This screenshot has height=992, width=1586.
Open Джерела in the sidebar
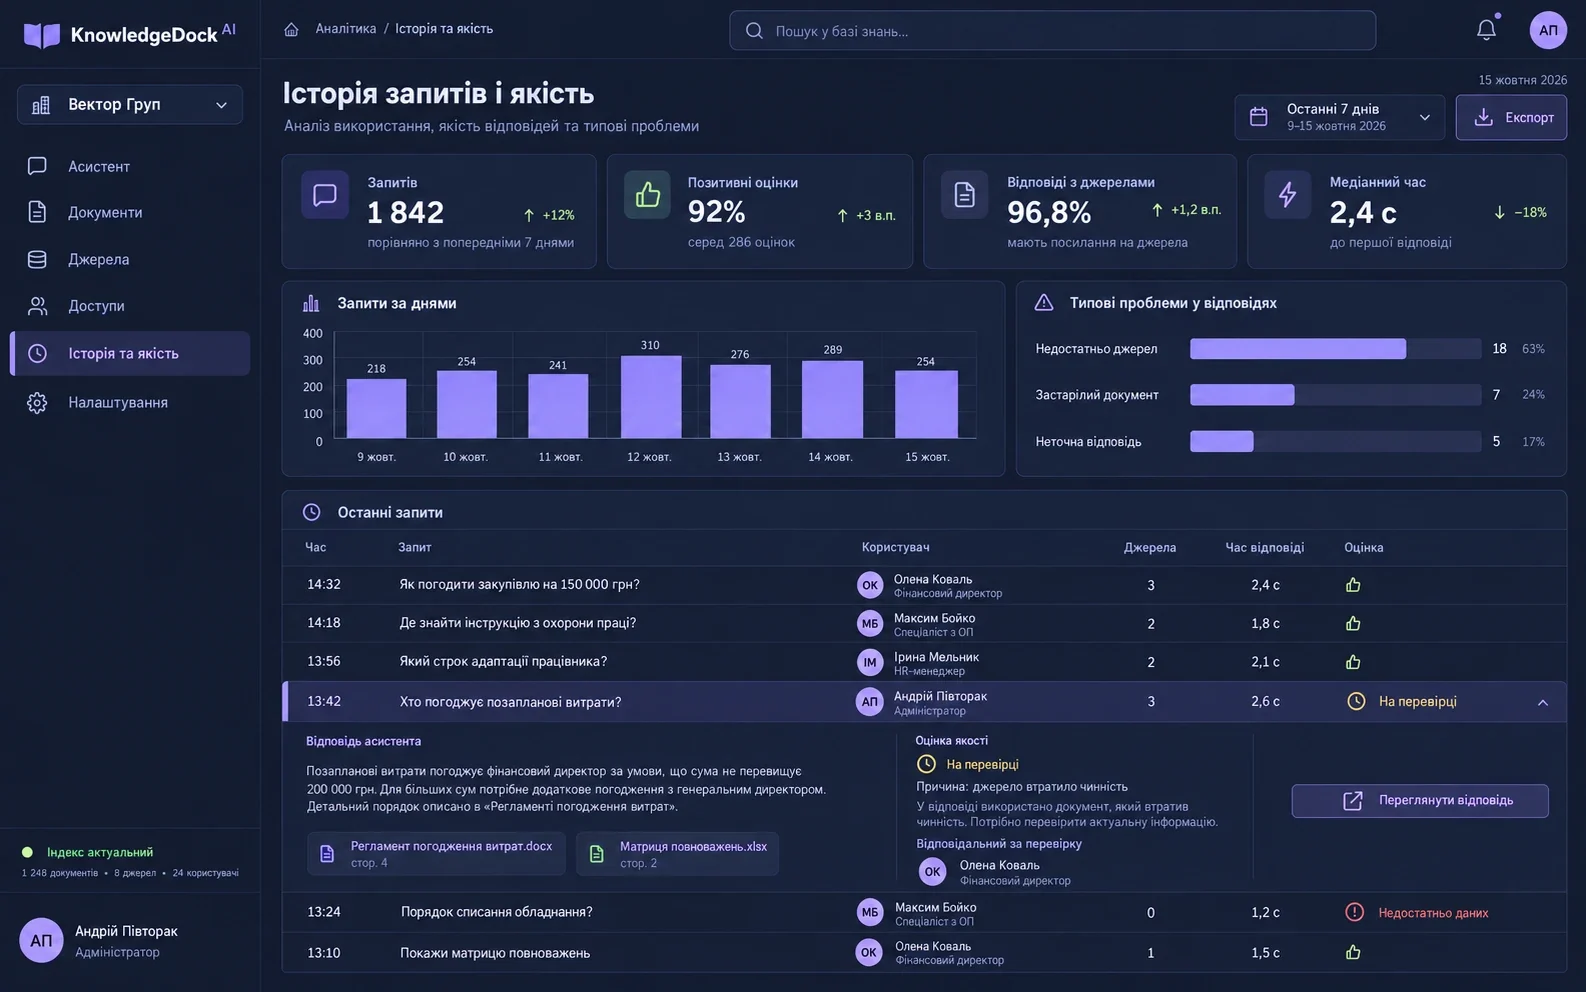click(130, 259)
